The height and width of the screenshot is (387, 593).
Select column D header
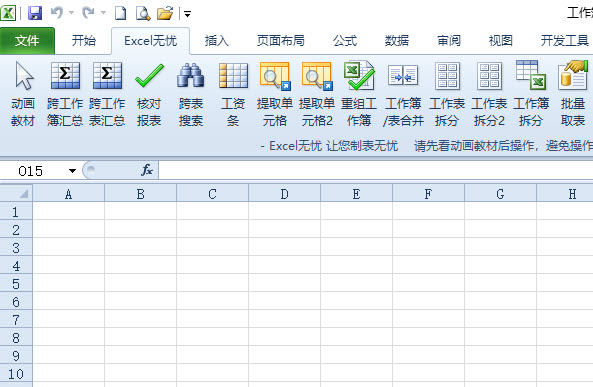tap(284, 194)
